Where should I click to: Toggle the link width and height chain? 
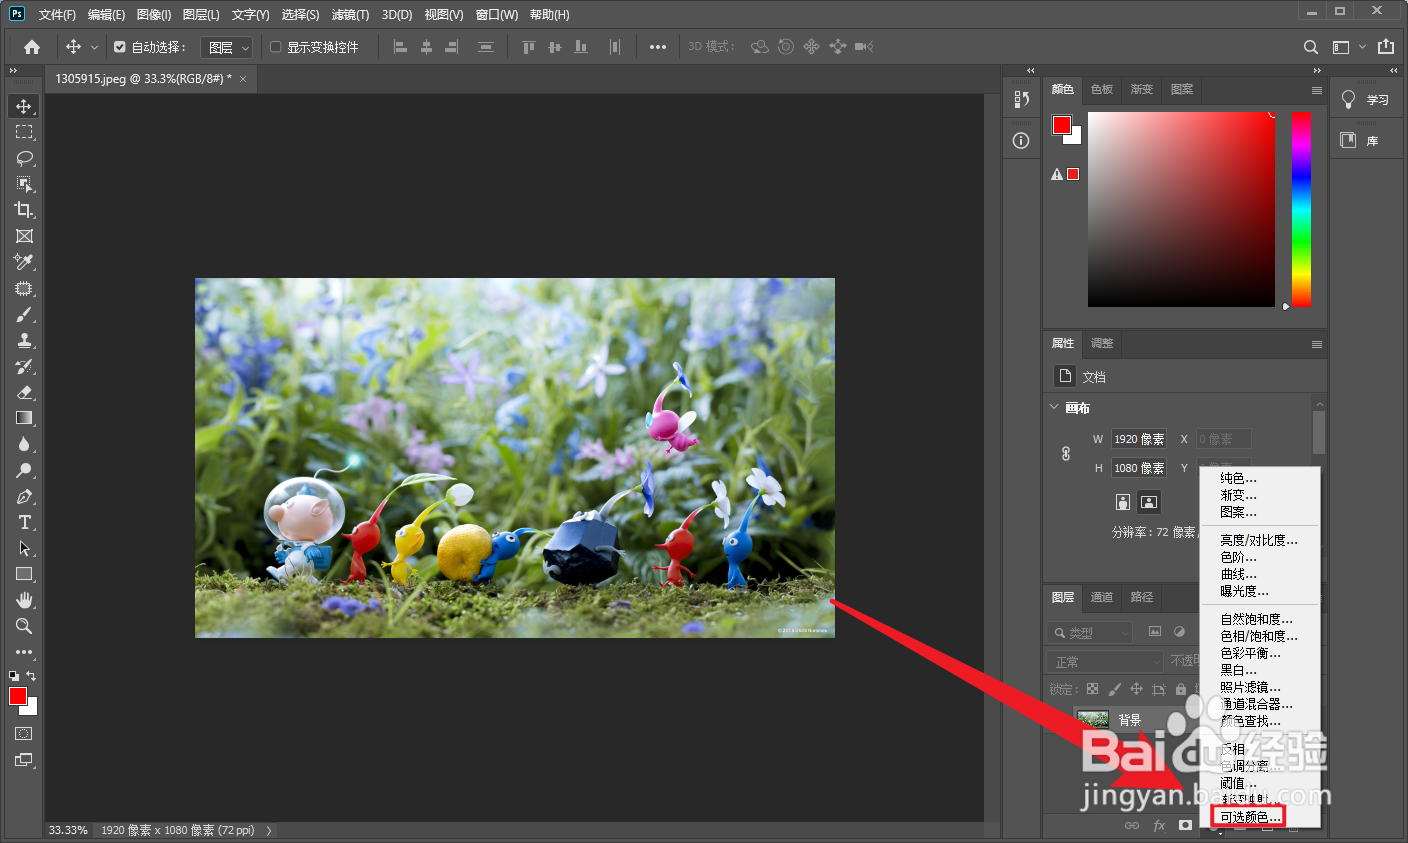tap(1066, 453)
